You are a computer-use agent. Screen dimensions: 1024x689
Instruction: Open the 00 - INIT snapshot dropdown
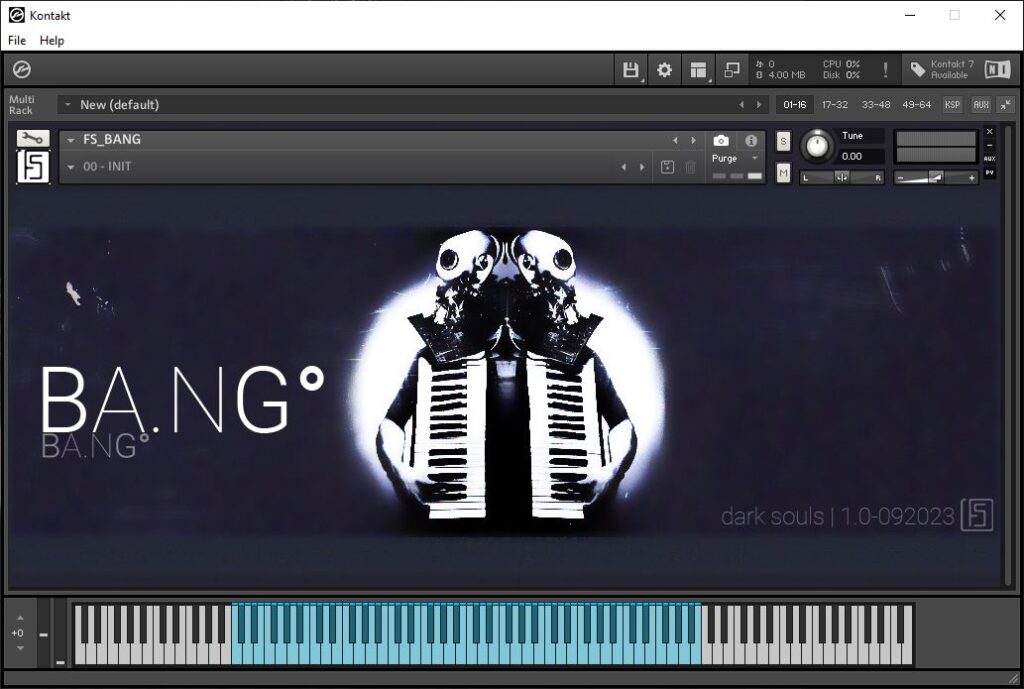coord(71,167)
